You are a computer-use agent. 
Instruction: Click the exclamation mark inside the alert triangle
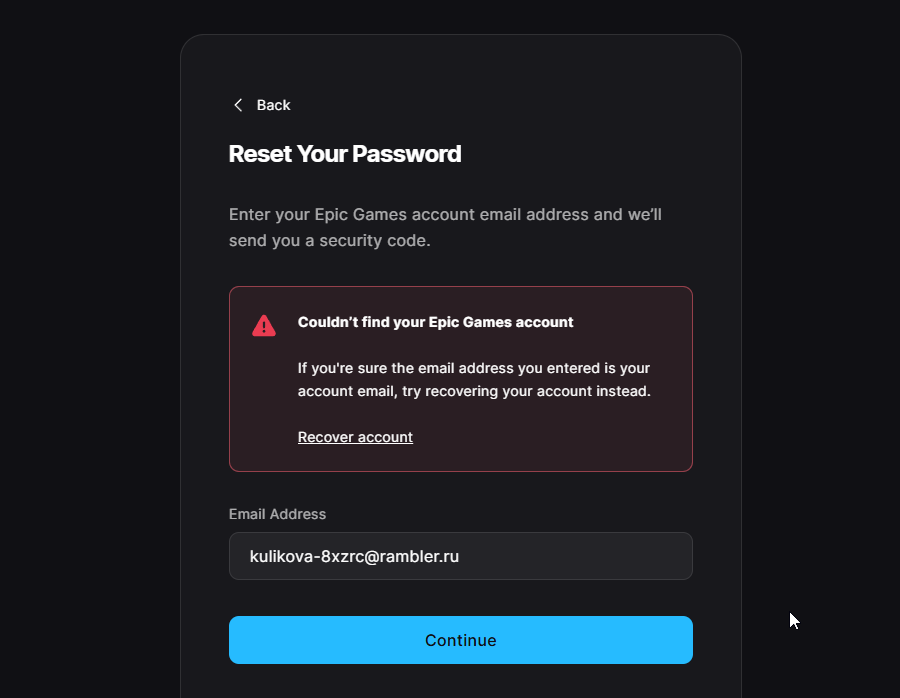264,327
